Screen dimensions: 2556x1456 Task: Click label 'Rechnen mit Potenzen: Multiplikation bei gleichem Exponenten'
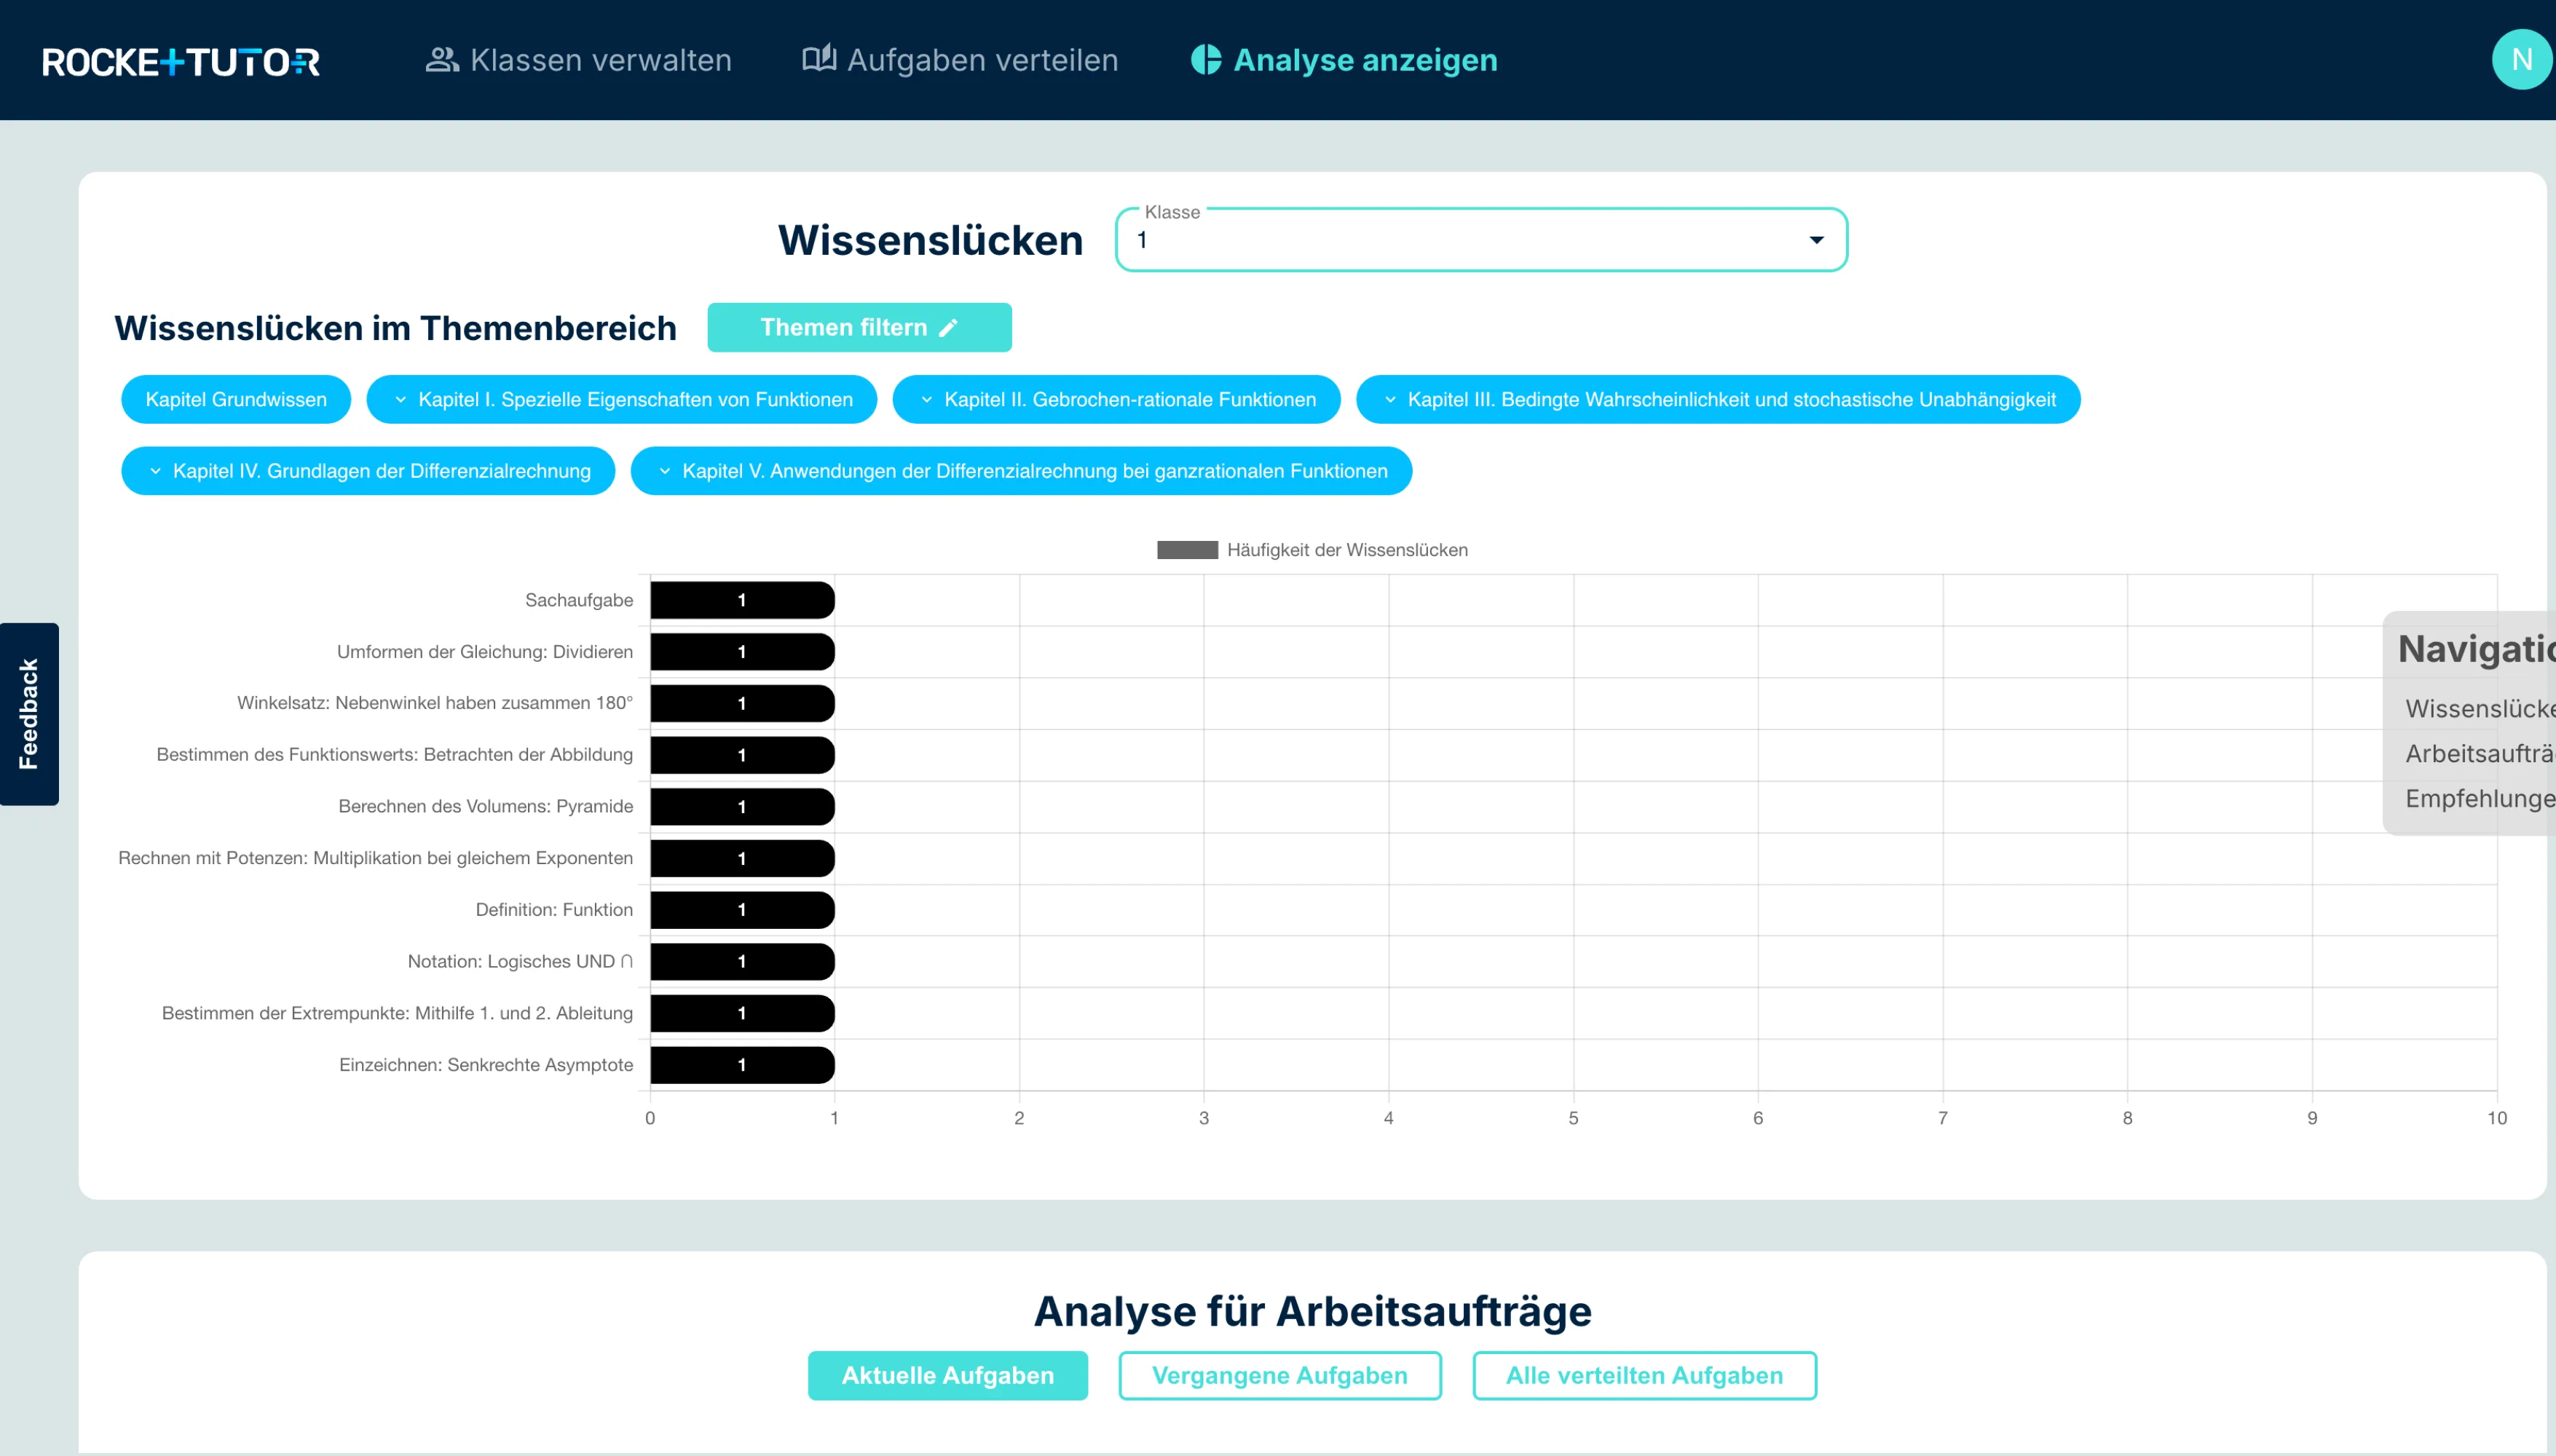point(375,858)
